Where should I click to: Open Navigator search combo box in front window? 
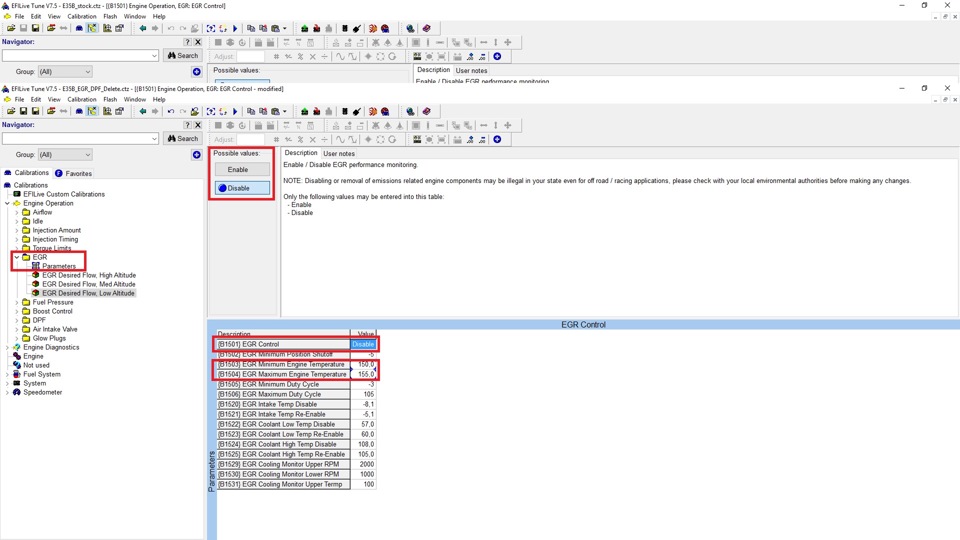(80, 139)
